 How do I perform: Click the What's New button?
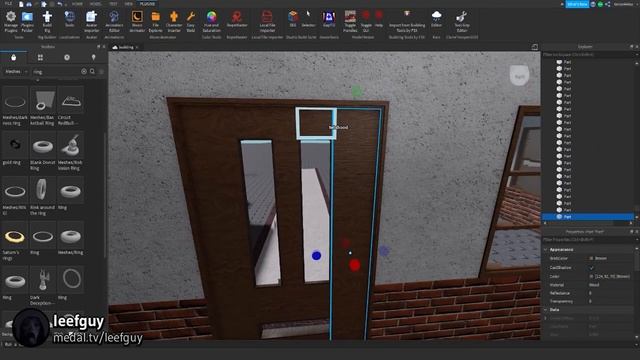(577, 4)
